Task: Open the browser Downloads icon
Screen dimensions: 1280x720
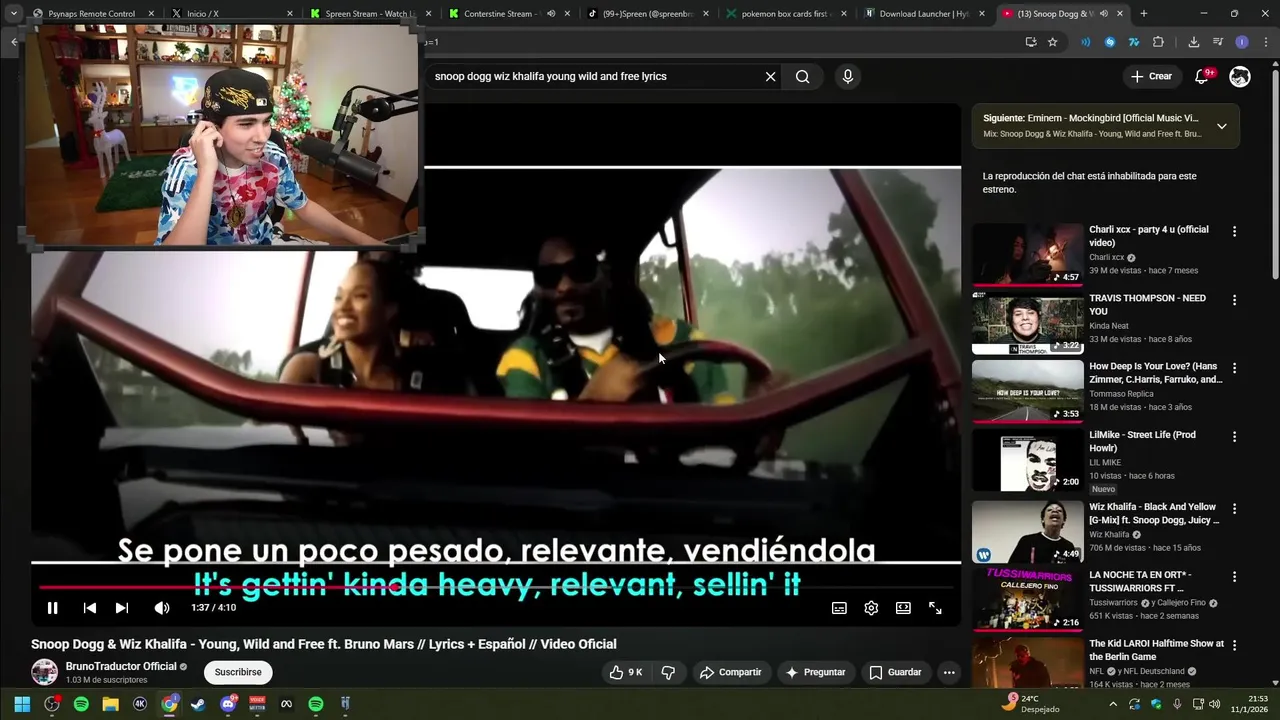Action: [x=1193, y=42]
